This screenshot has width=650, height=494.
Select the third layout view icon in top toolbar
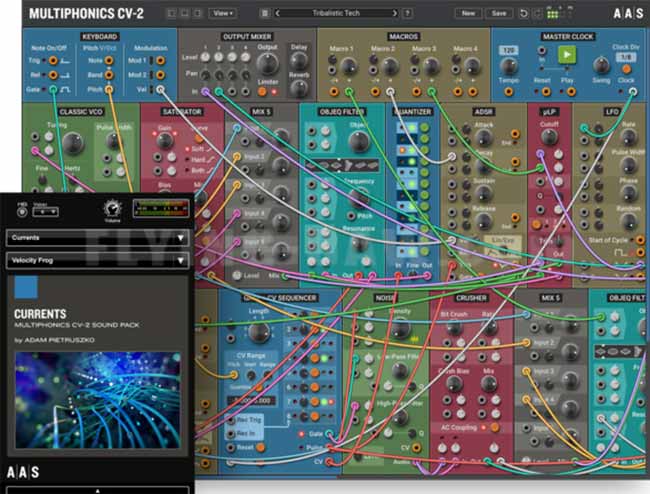[198, 14]
